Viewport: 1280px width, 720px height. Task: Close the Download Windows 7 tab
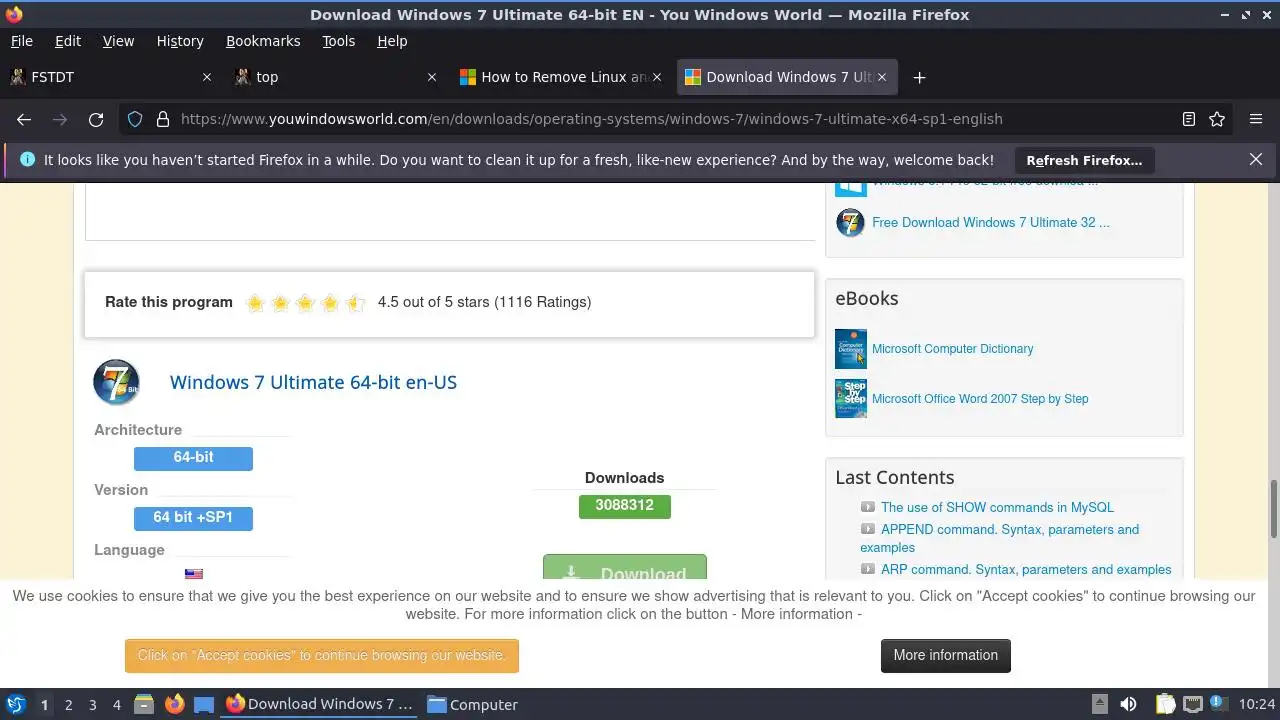(x=882, y=77)
